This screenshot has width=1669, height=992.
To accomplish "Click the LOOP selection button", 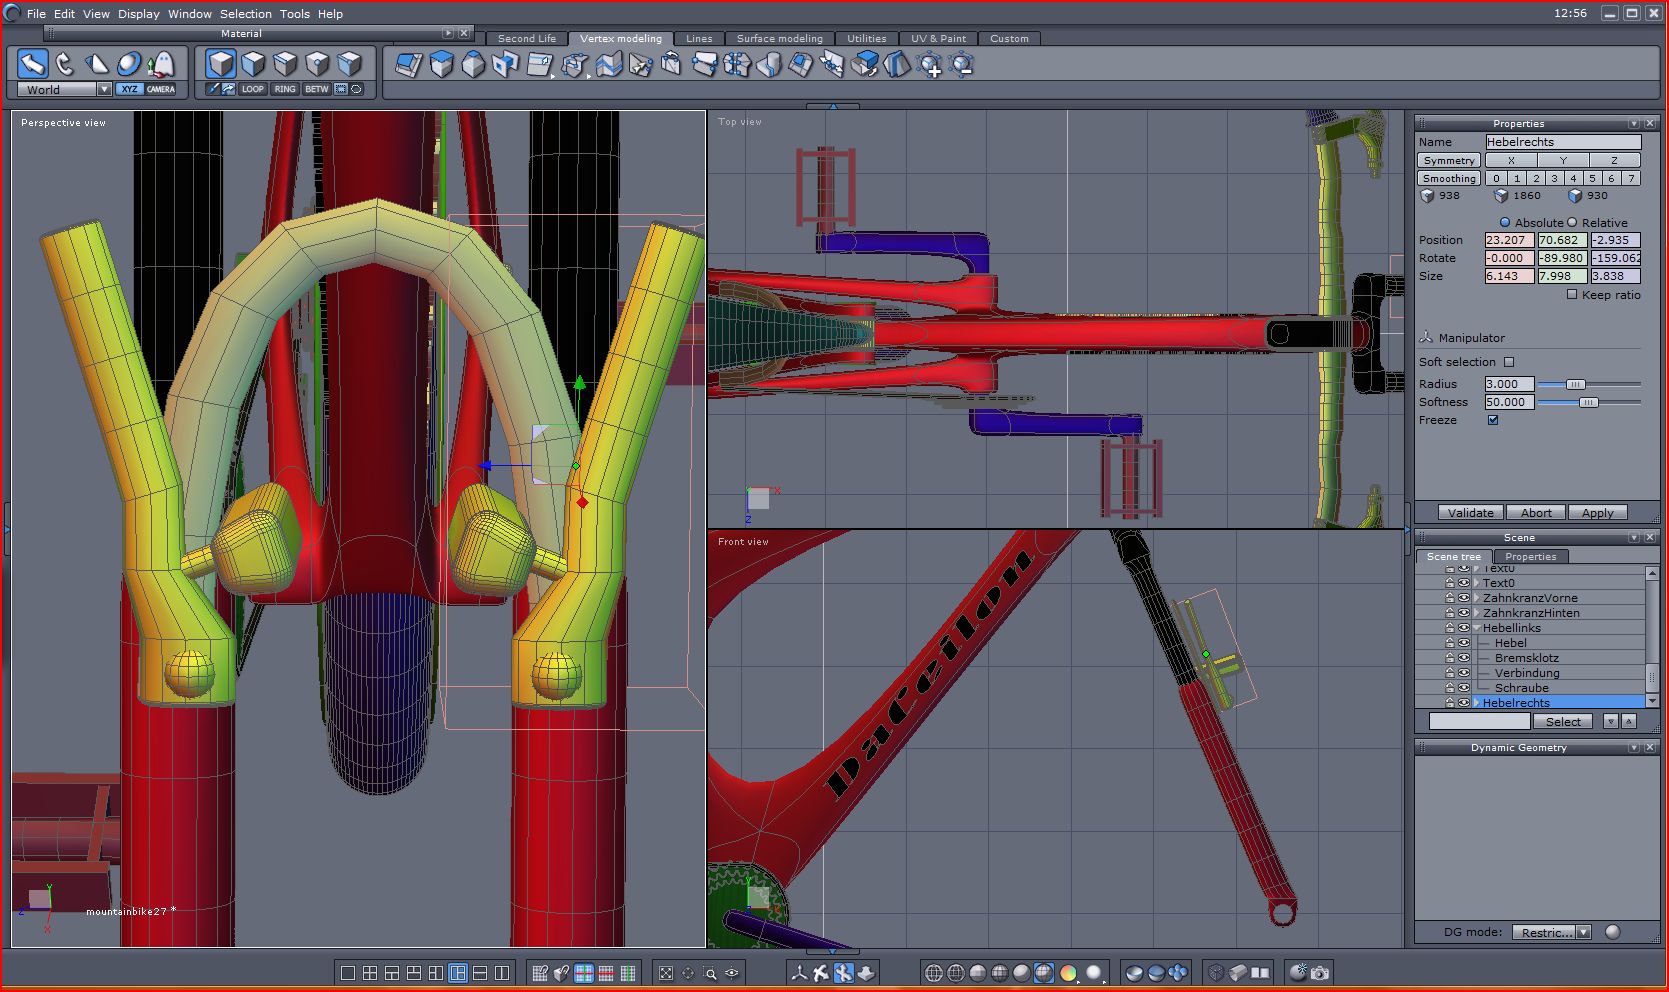I will (253, 89).
